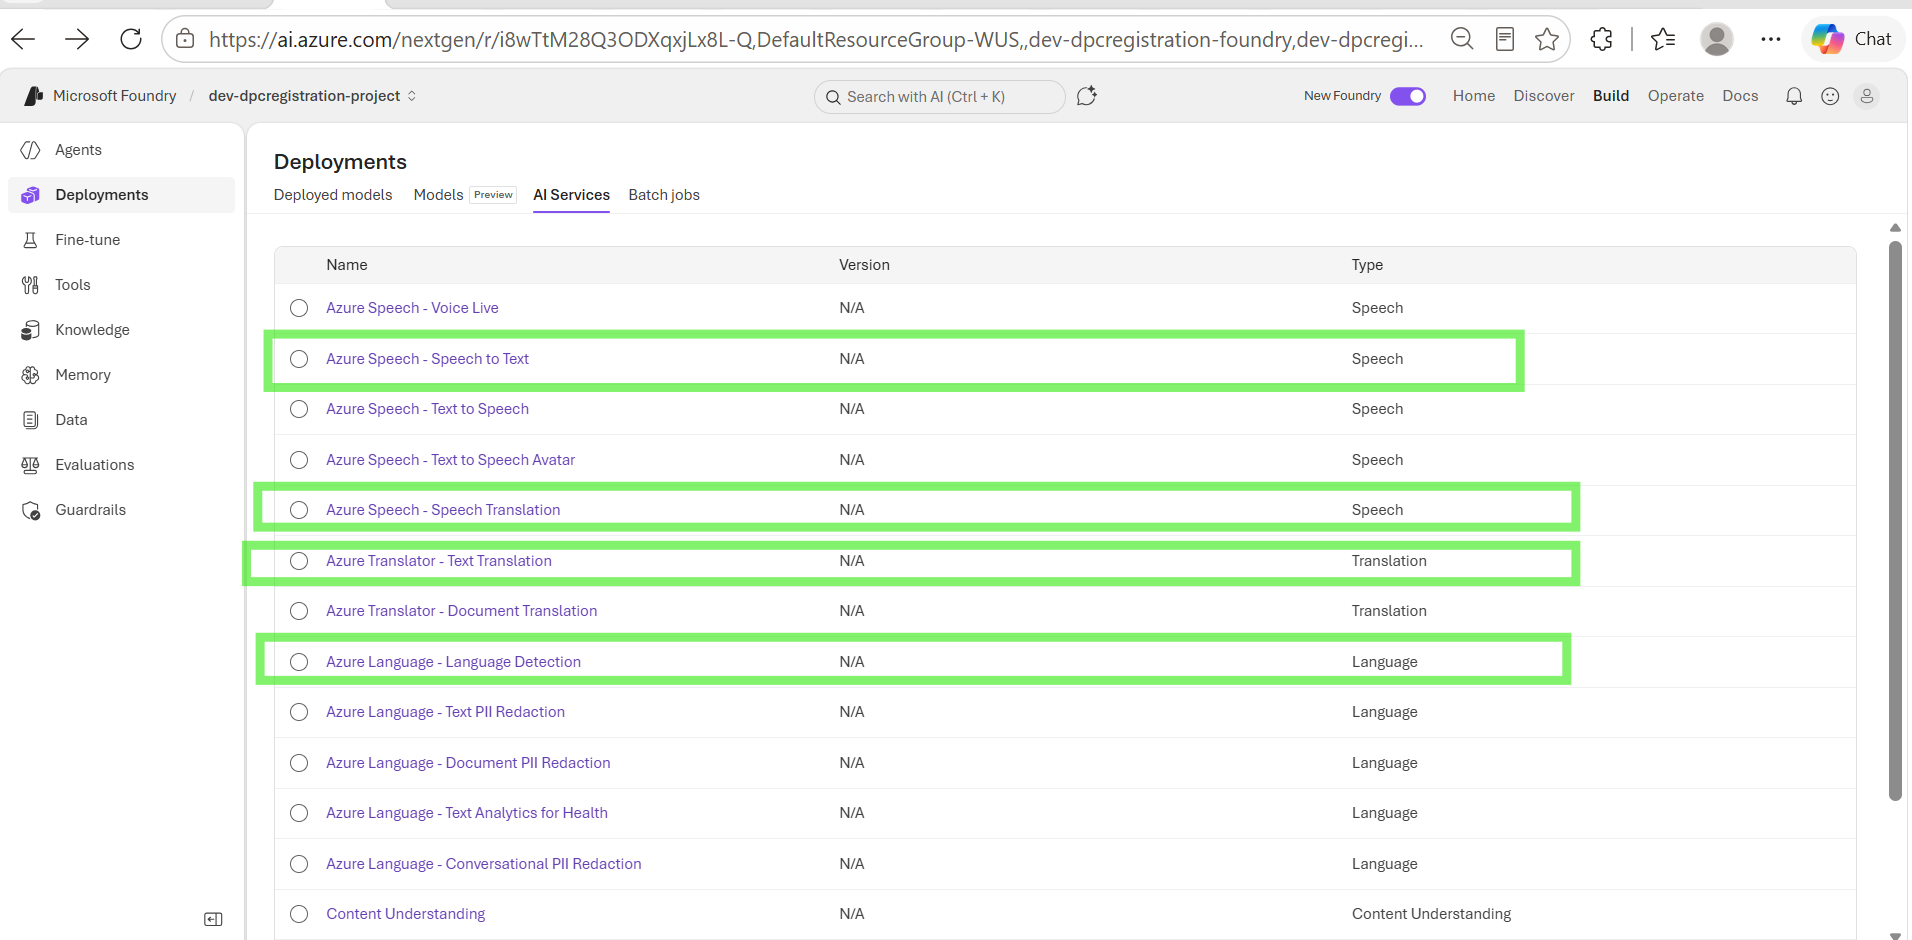Viewport: 1912px width, 940px height.
Task: Open the zoom magnifier in address bar
Action: tap(1462, 39)
